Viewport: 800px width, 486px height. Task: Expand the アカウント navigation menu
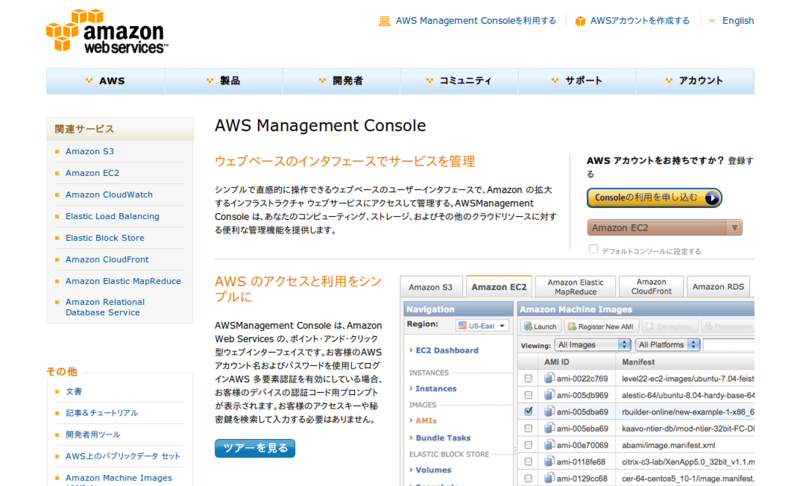click(x=695, y=81)
